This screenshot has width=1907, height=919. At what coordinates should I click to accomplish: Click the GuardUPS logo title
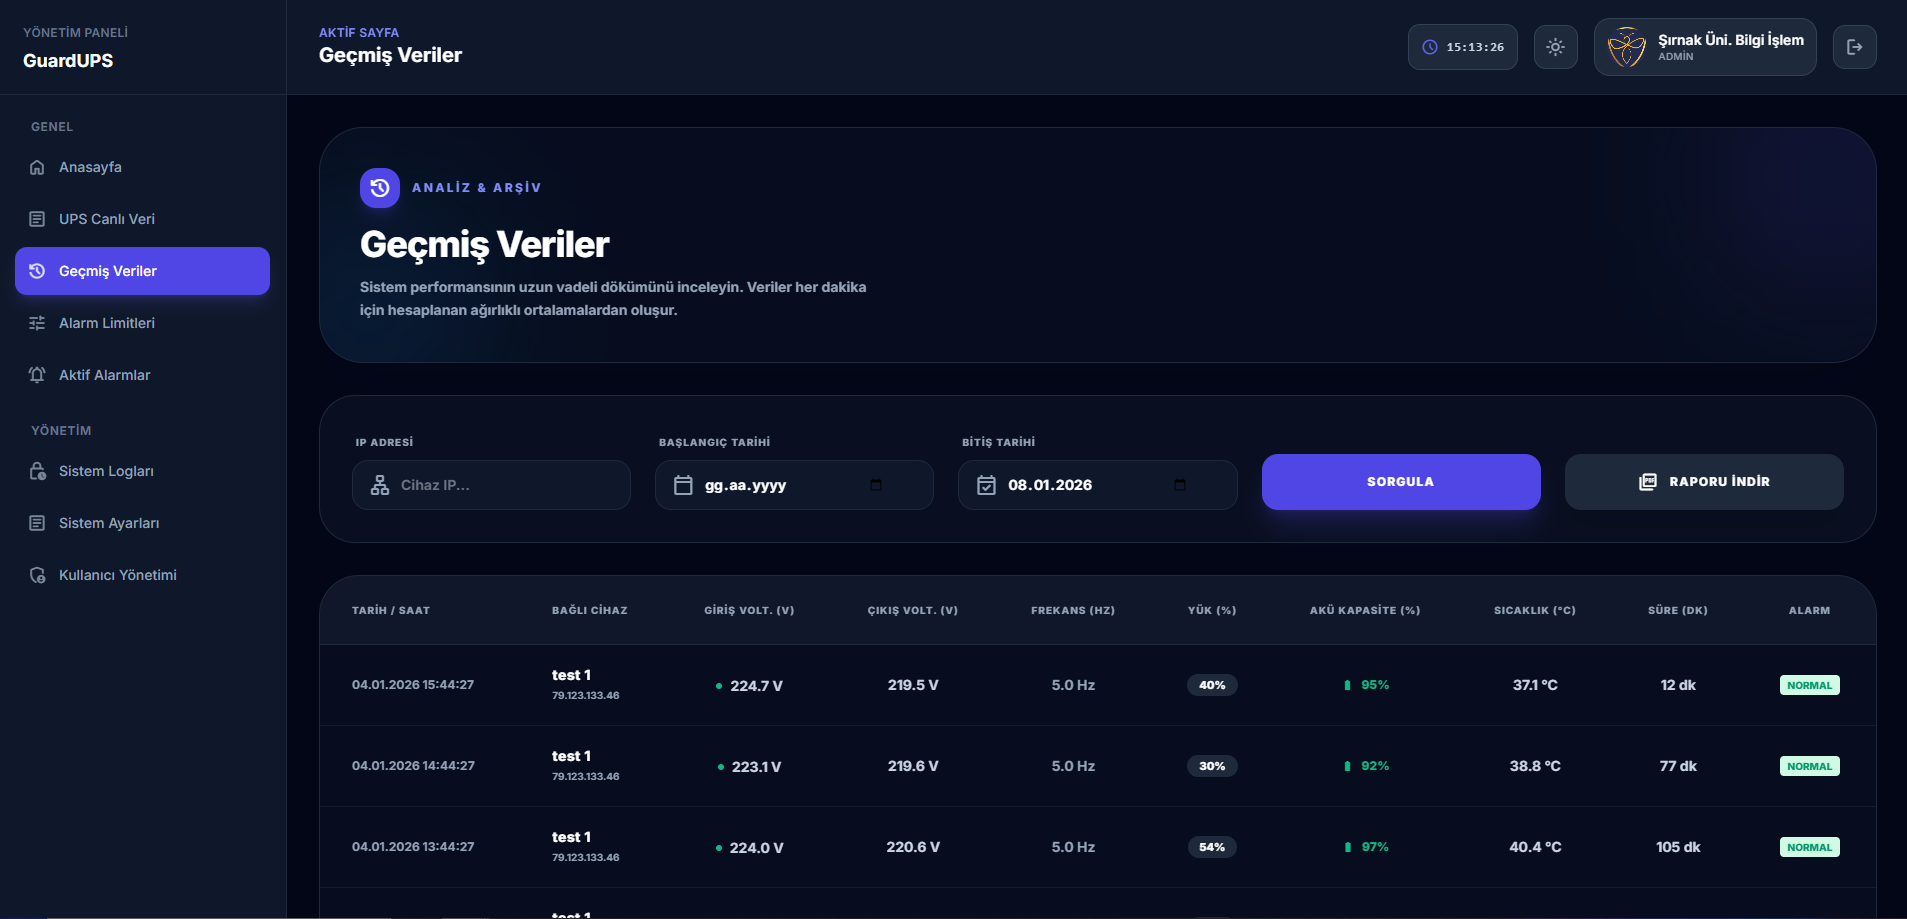coord(68,61)
